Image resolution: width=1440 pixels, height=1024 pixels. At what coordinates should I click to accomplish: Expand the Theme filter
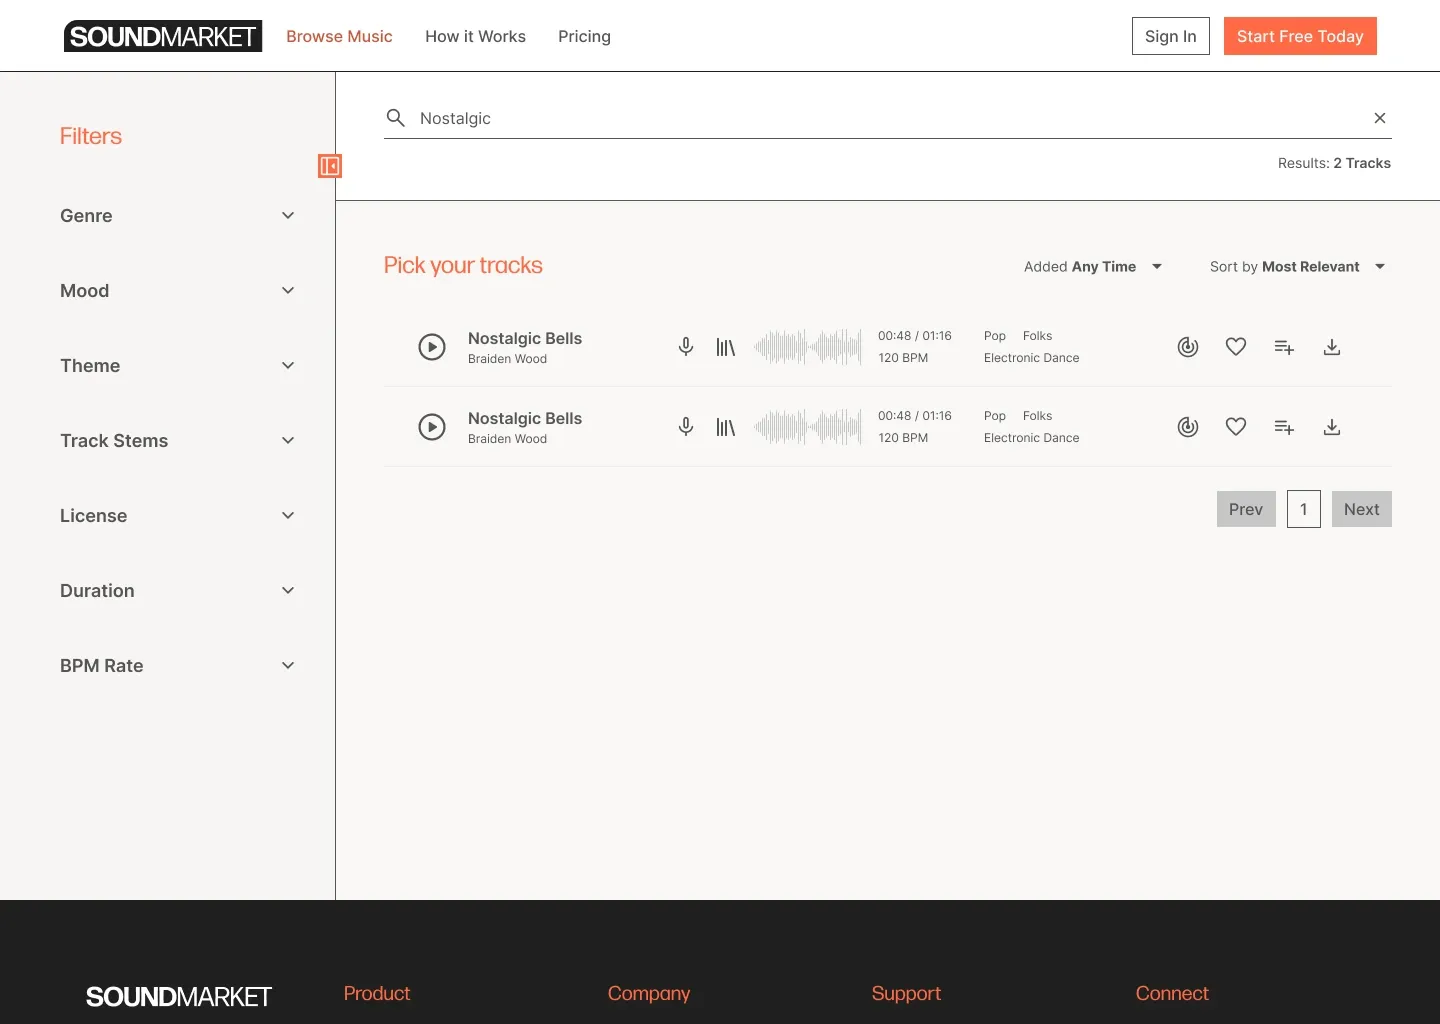[x=178, y=366]
